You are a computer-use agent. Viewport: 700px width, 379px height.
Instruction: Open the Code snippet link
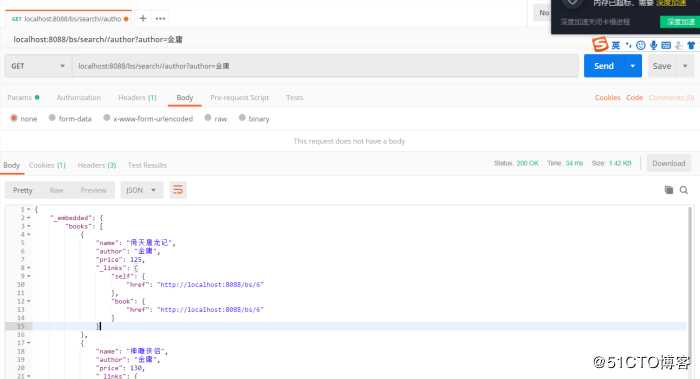pyautogui.click(x=634, y=97)
